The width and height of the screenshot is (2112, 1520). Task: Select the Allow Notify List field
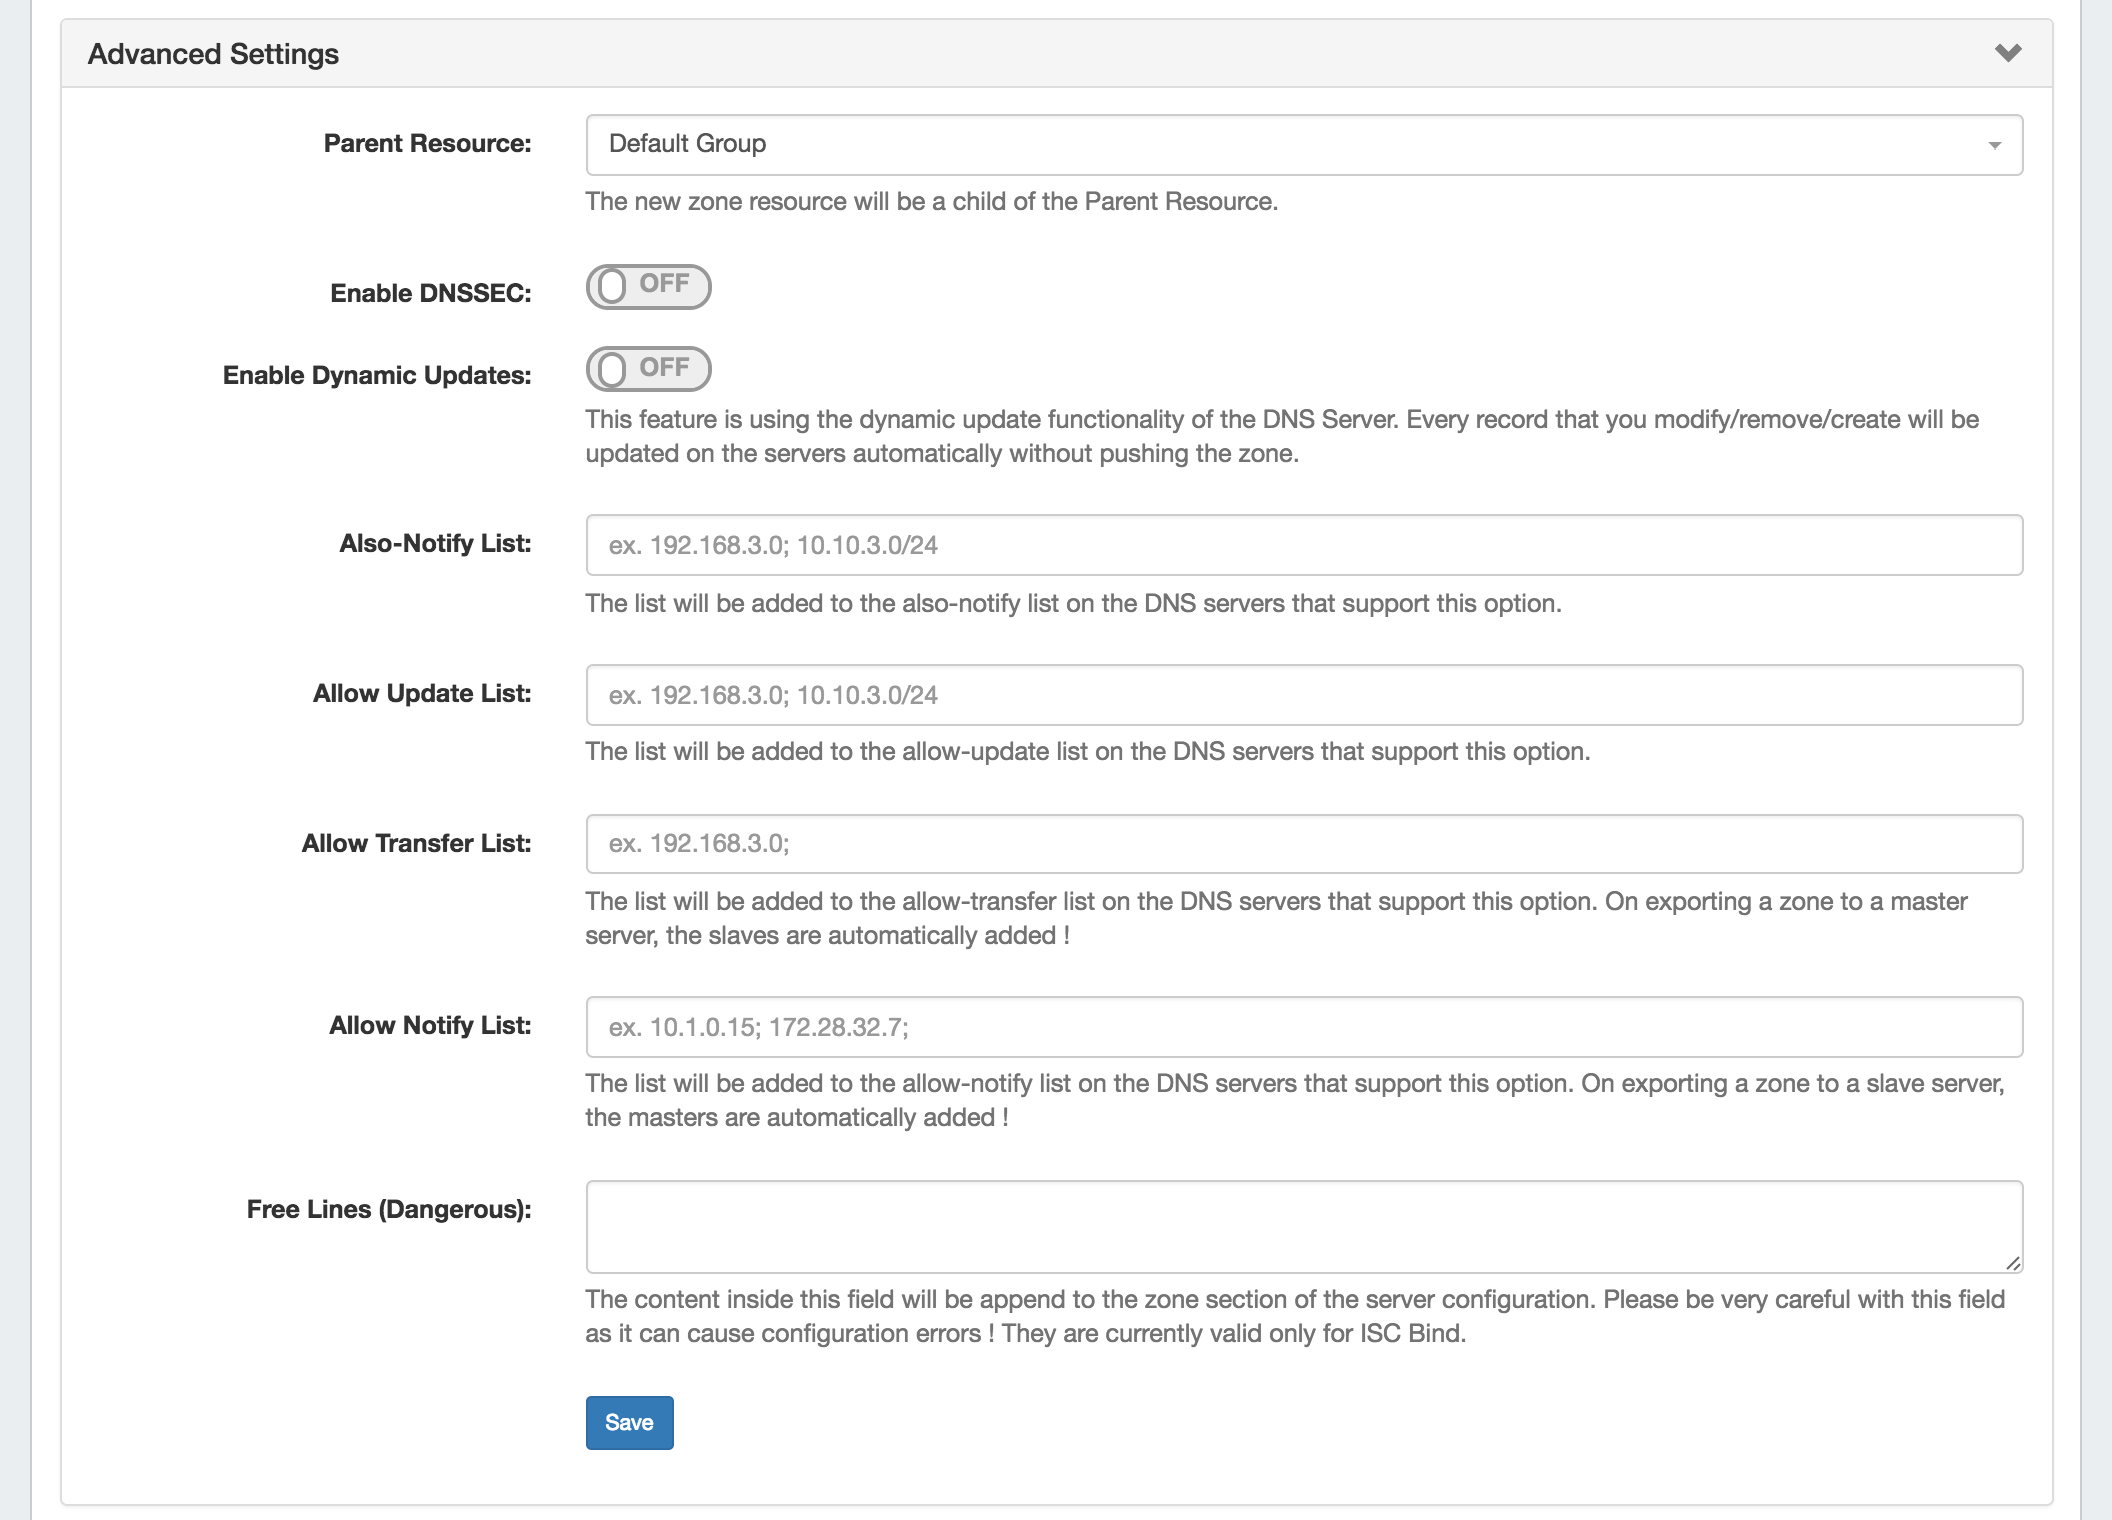coord(1303,1027)
